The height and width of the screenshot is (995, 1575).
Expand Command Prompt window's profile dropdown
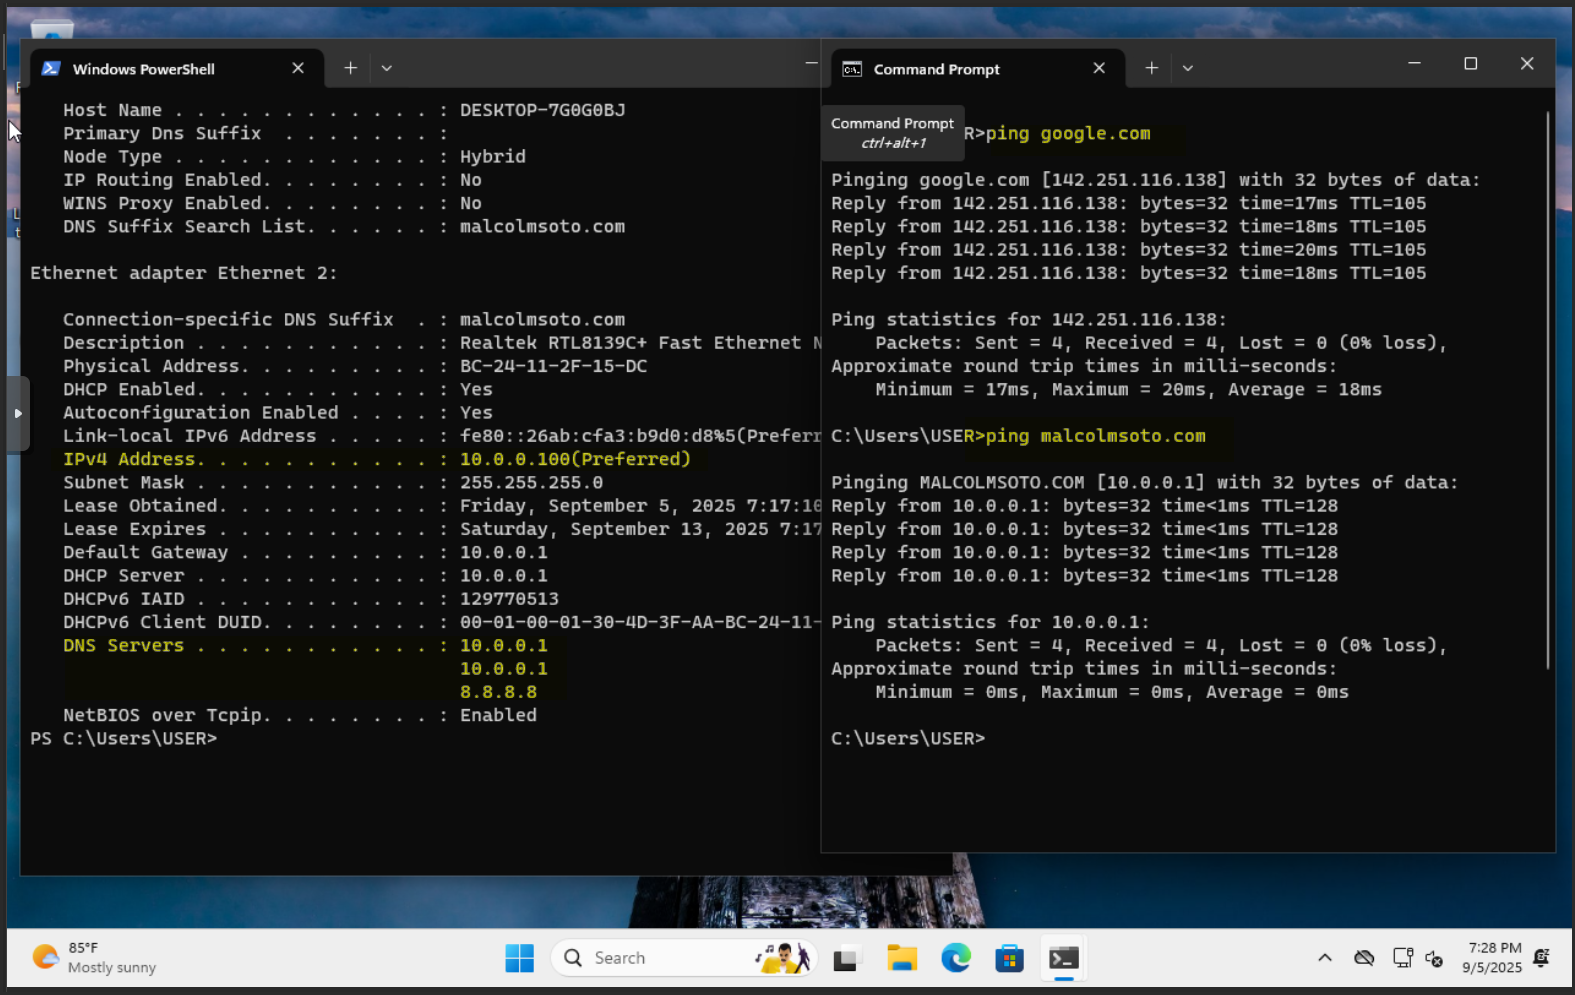pyautogui.click(x=1188, y=68)
